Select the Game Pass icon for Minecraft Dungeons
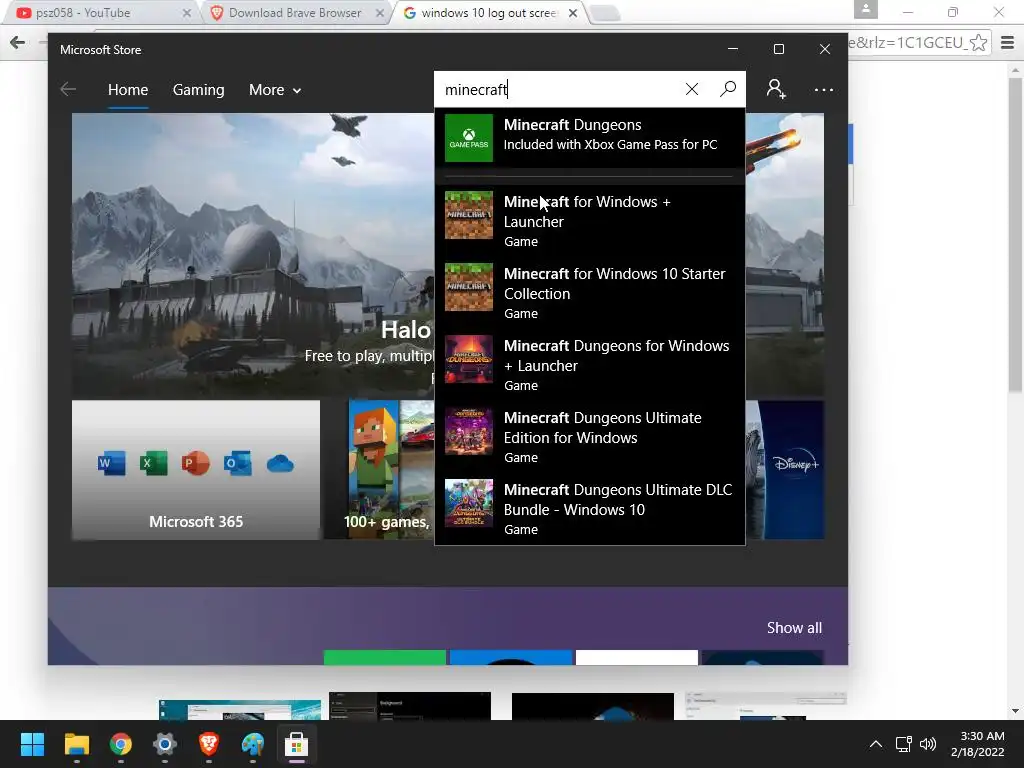The width and height of the screenshot is (1024, 768). [x=469, y=138]
